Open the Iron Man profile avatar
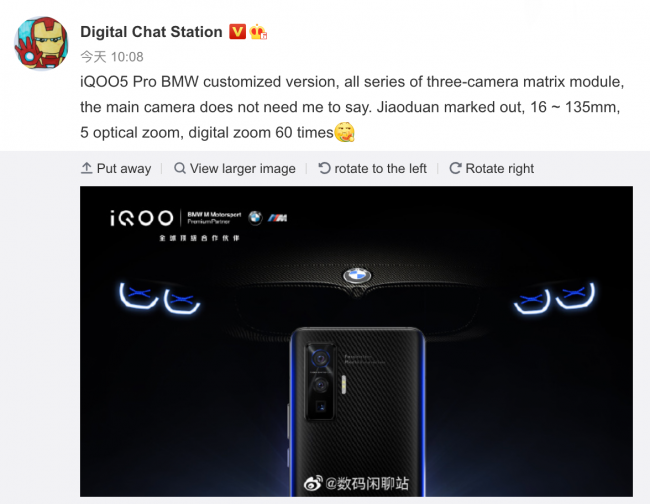This screenshot has width=650, height=504. [41, 44]
